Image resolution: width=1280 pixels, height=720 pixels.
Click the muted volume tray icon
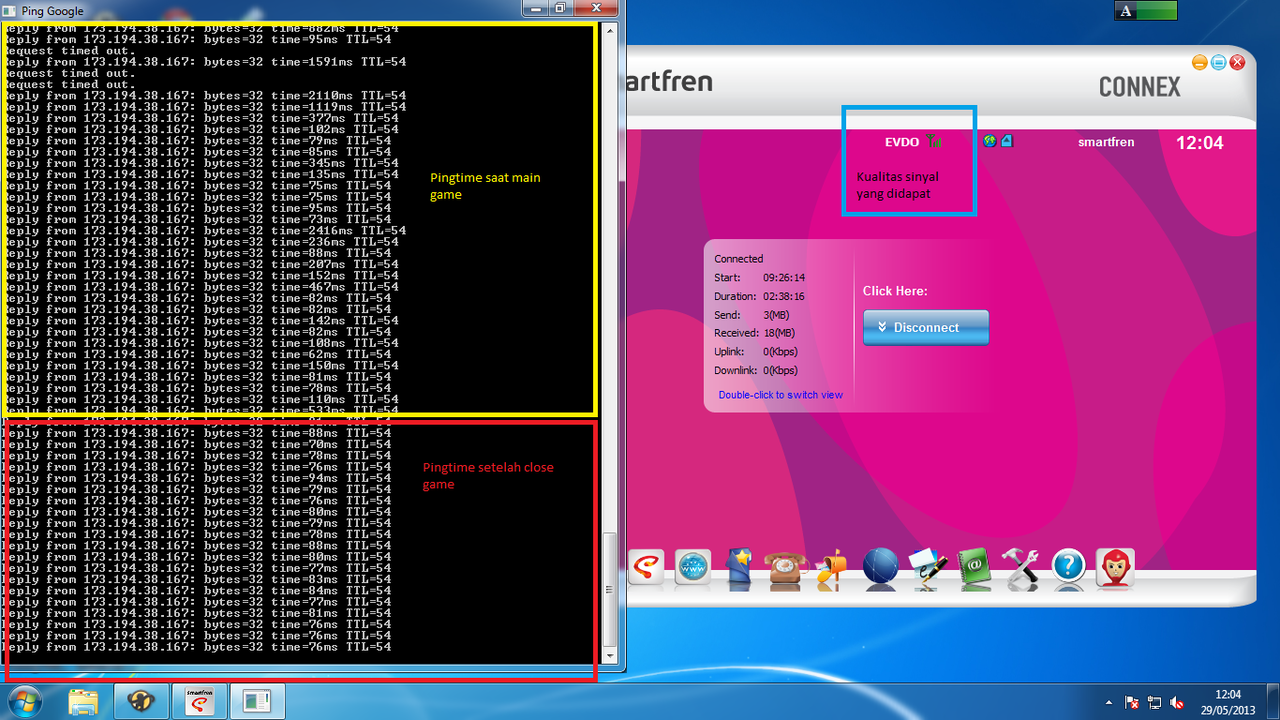pyautogui.click(x=1177, y=702)
